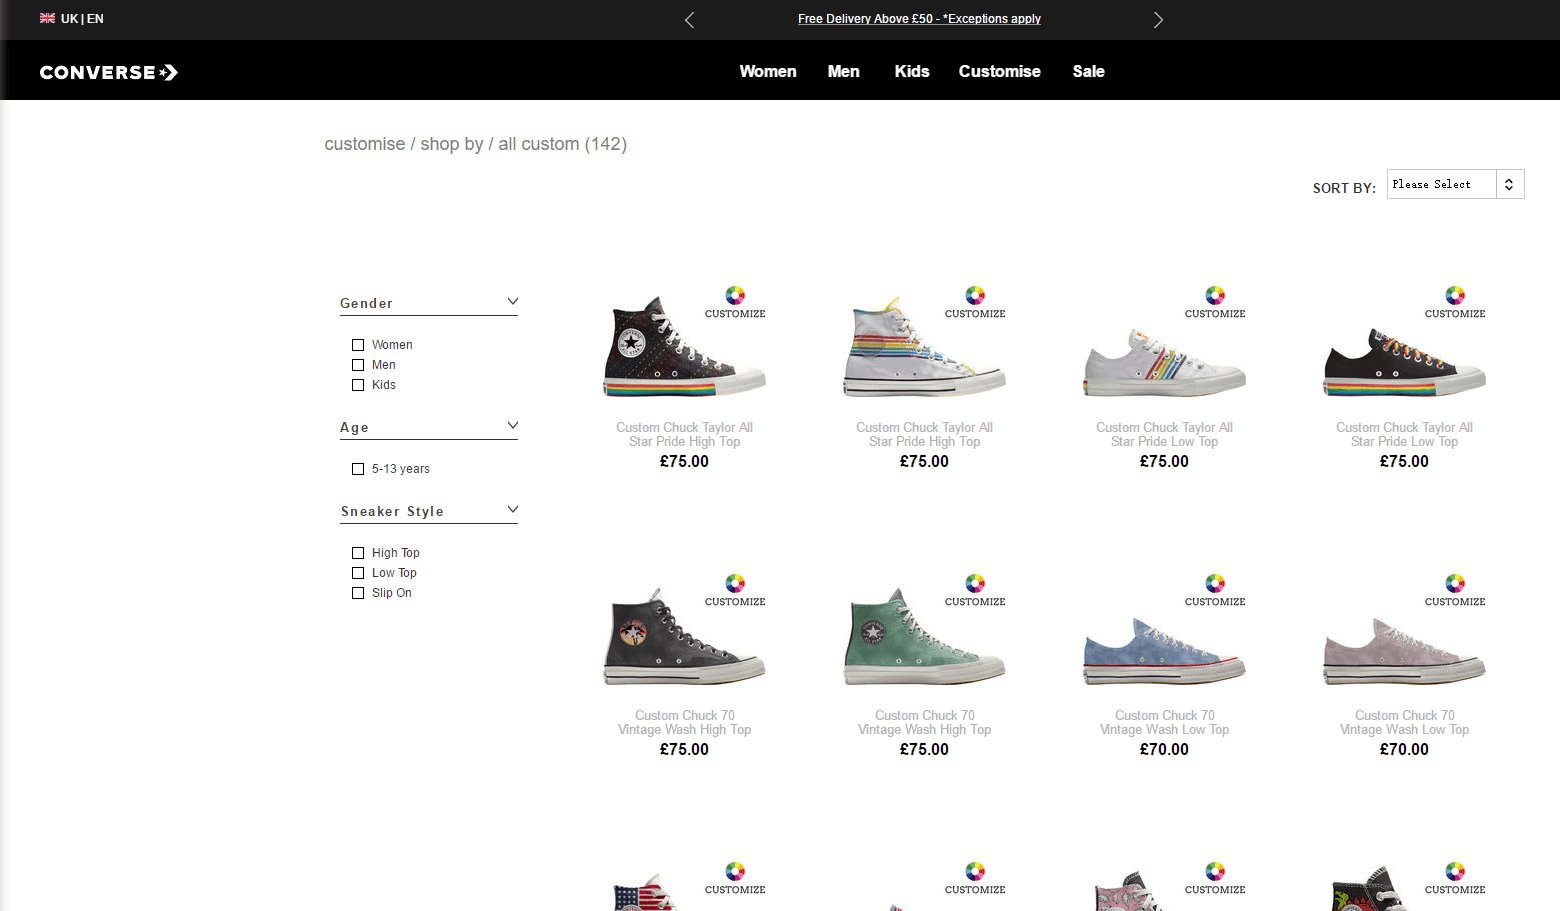Open Custom Chuck Taylor Pride High Top black link

684,434
